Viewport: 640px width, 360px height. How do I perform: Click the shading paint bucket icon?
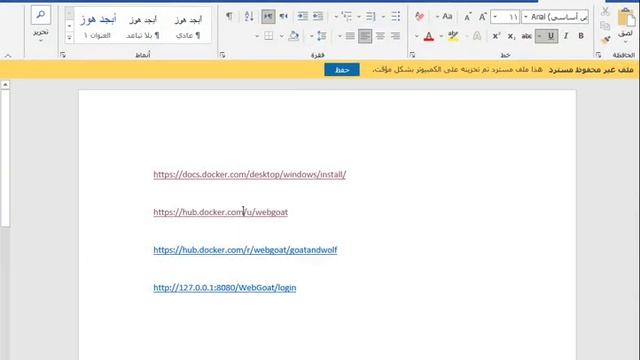(x=293, y=36)
